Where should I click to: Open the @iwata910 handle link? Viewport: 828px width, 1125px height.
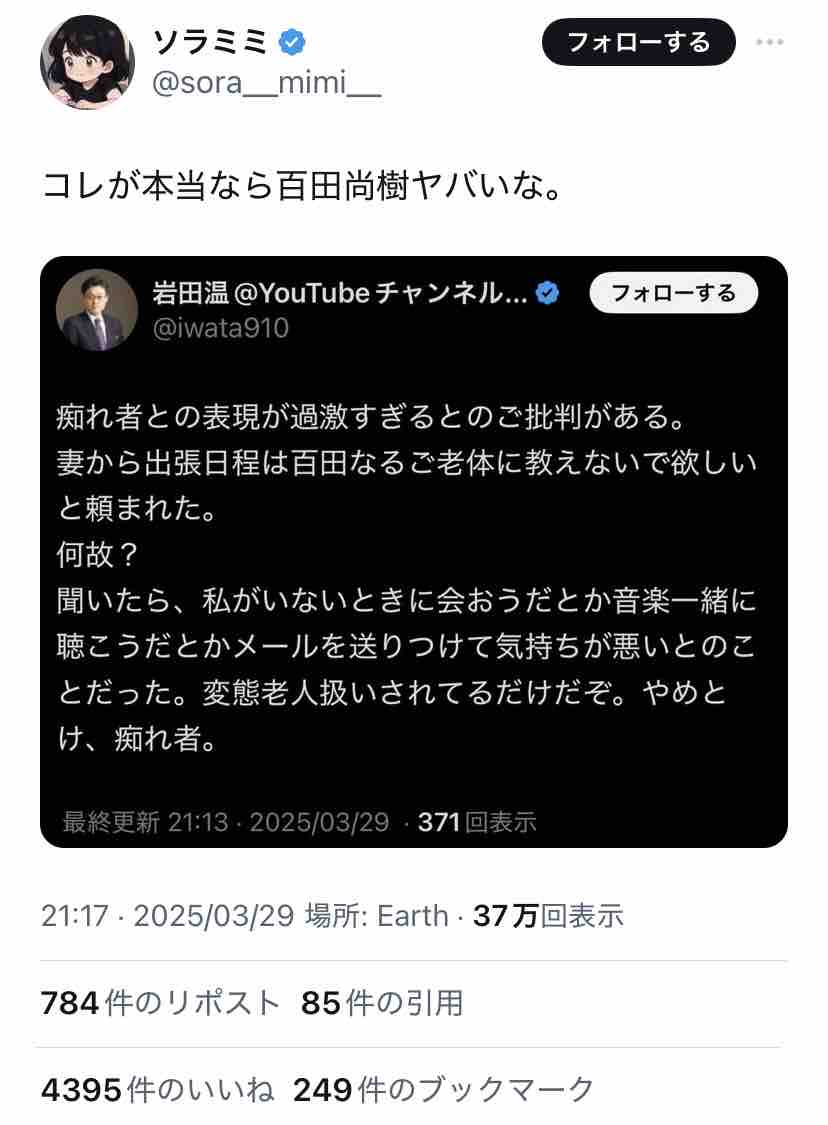220,327
